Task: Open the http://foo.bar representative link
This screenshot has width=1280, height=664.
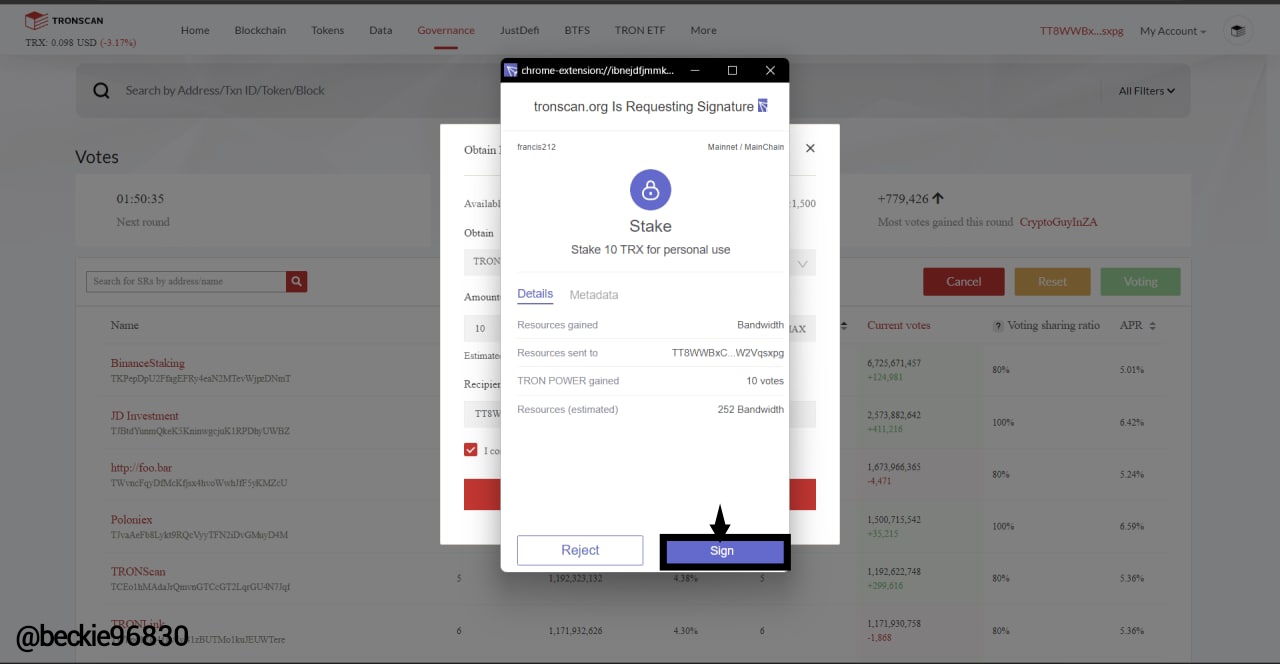Action: coord(141,467)
